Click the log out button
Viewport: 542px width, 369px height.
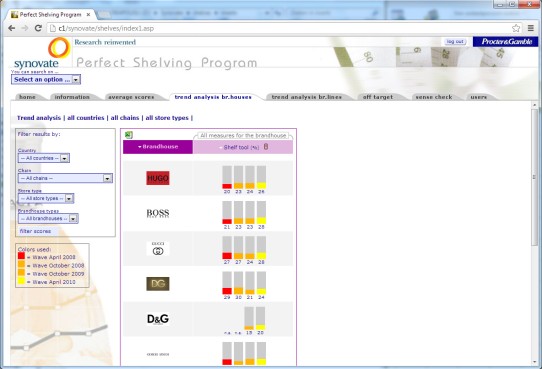[x=455, y=41]
